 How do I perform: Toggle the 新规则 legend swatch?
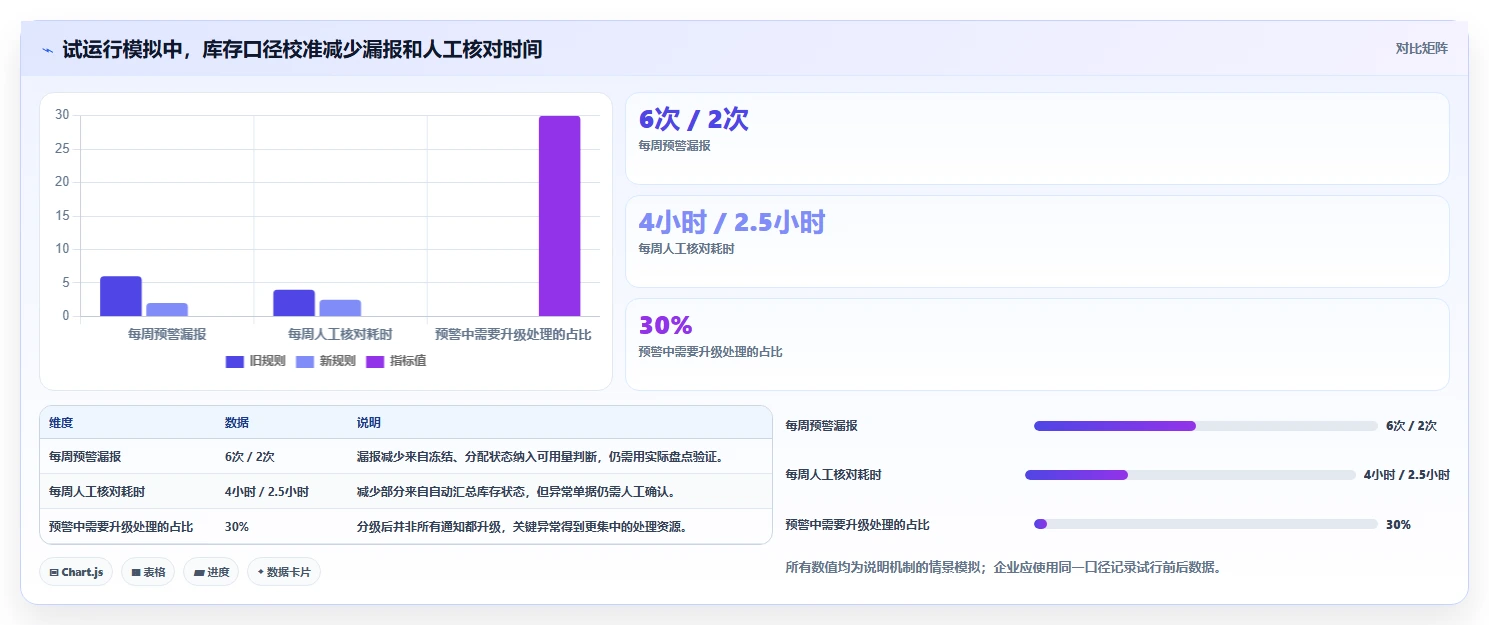click(305, 361)
